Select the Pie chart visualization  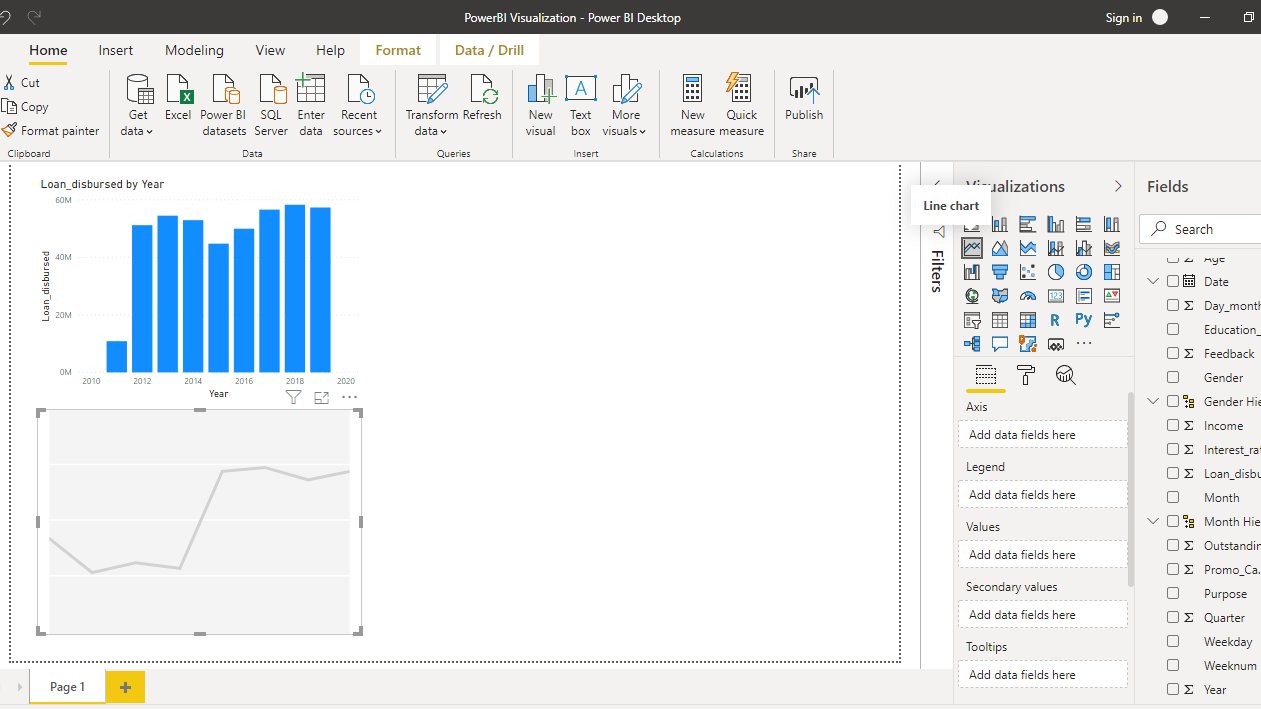point(1056,272)
